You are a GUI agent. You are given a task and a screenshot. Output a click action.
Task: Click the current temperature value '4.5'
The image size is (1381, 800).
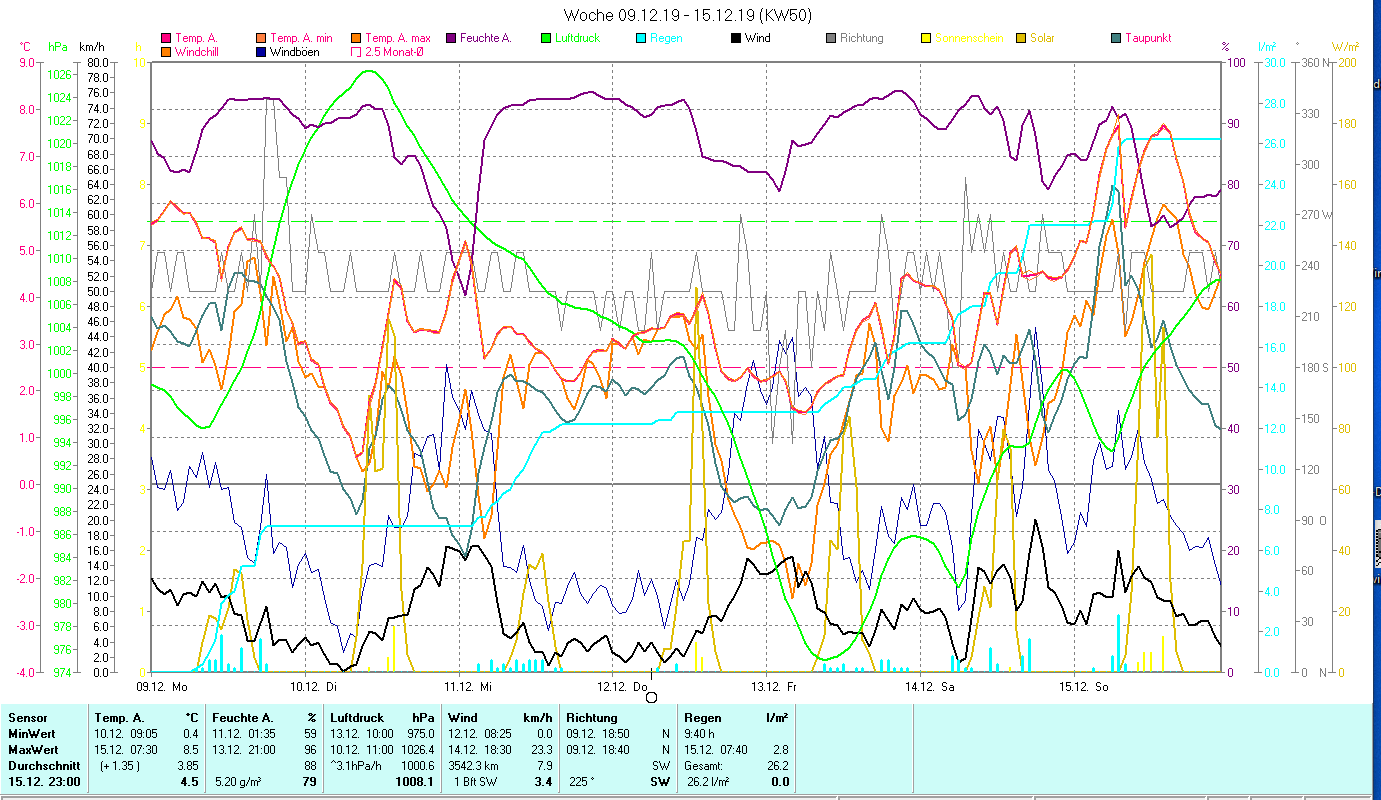click(x=191, y=782)
